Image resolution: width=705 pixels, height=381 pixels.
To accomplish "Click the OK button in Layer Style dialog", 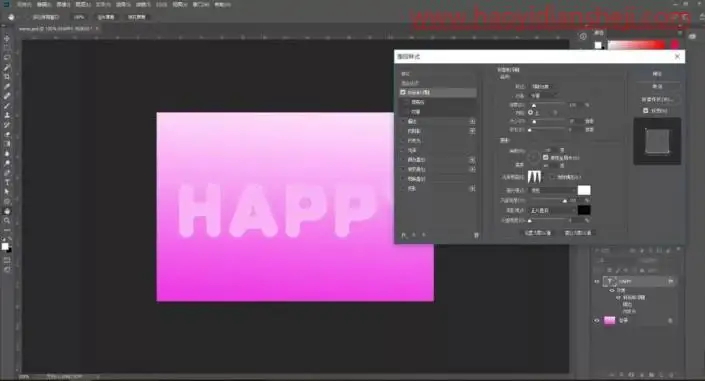I will tap(657, 74).
